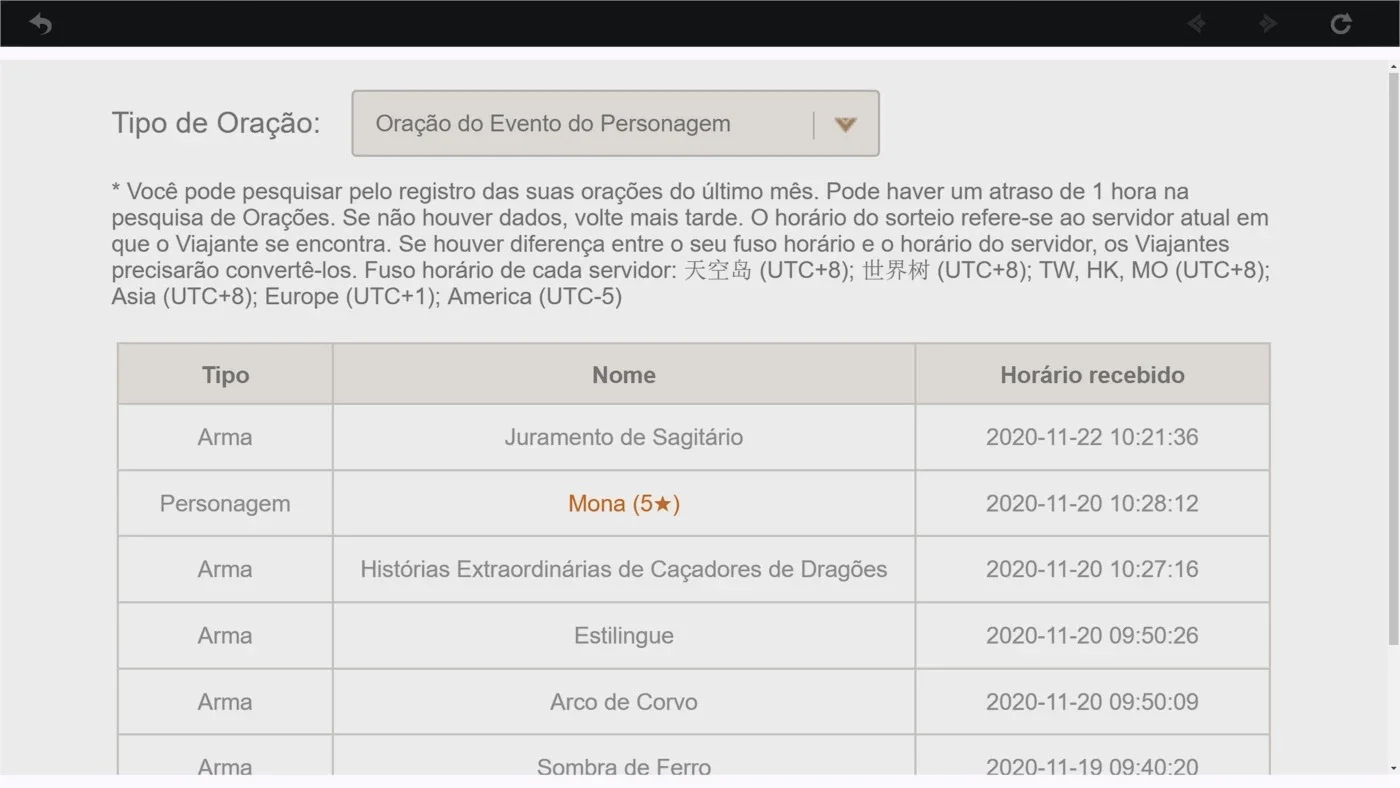Select the Sombra de Ferro entry
This screenshot has height=788, width=1400.
(624, 766)
